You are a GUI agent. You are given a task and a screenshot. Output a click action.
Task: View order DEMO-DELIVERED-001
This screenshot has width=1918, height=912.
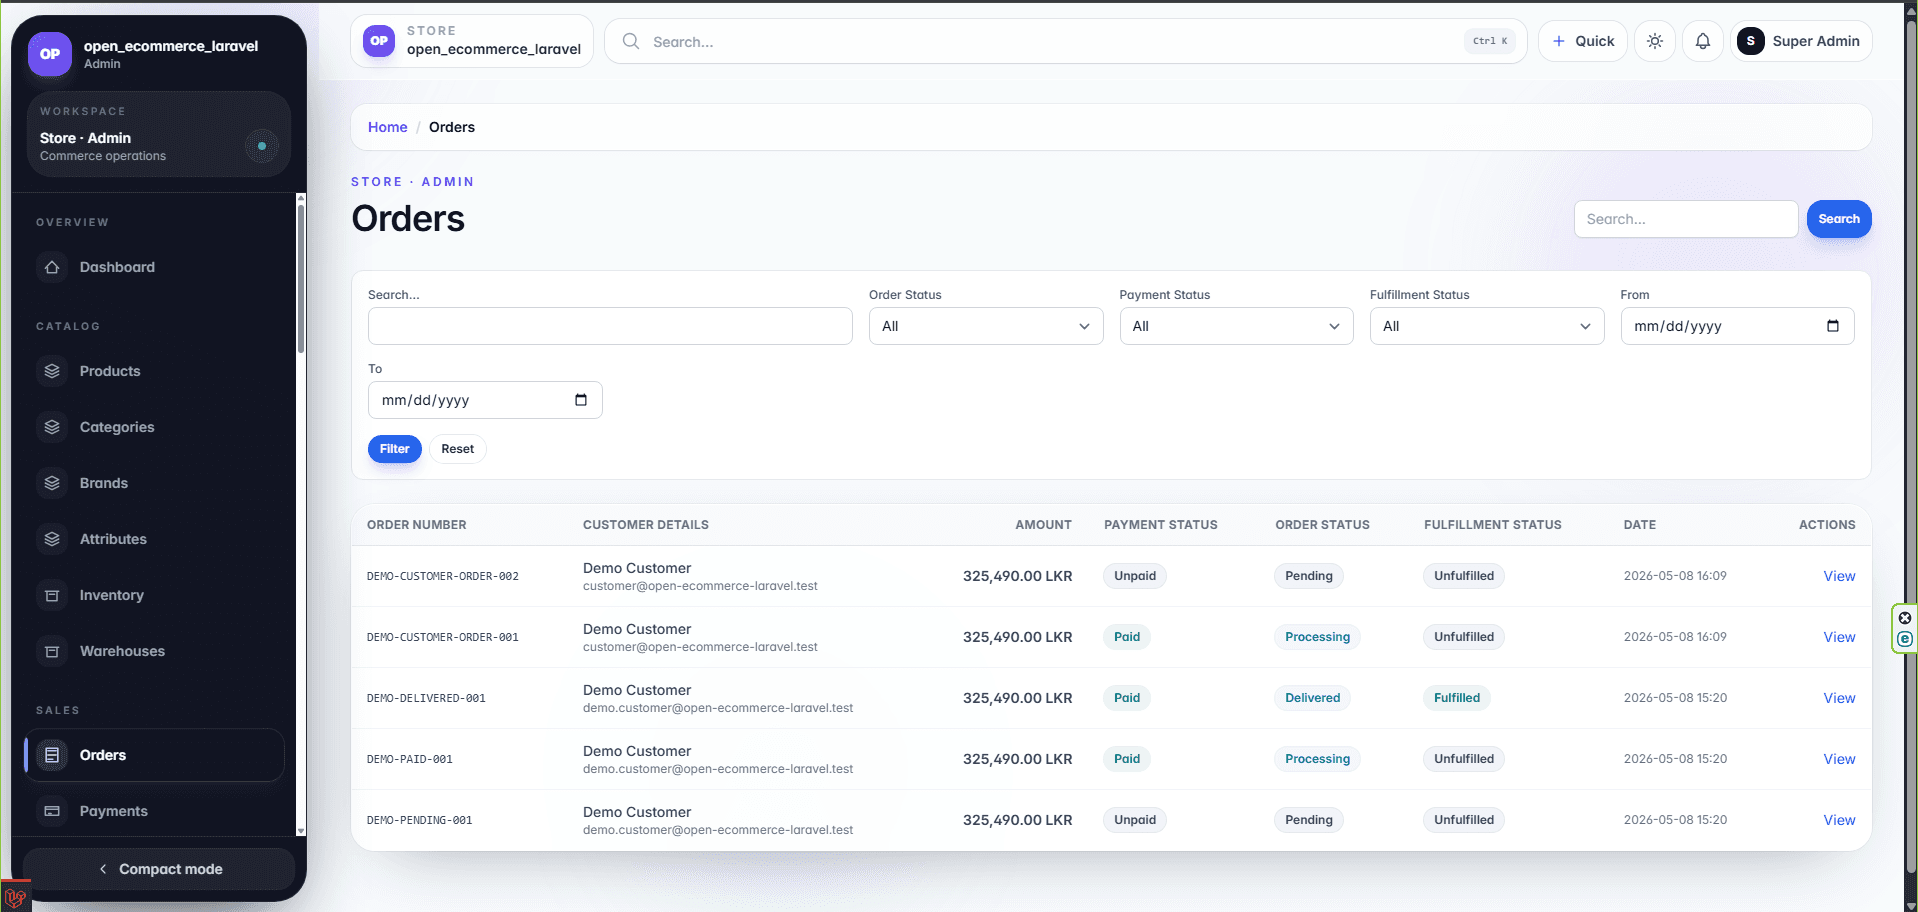1839,698
